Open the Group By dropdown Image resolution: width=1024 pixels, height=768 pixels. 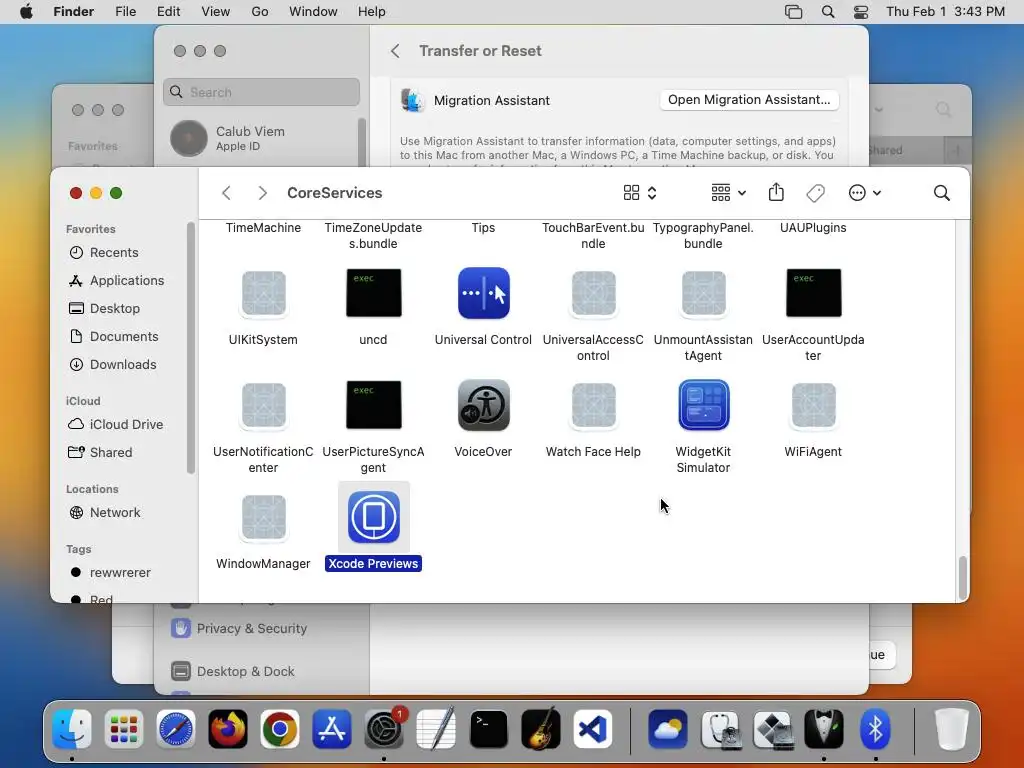[728, 193]
